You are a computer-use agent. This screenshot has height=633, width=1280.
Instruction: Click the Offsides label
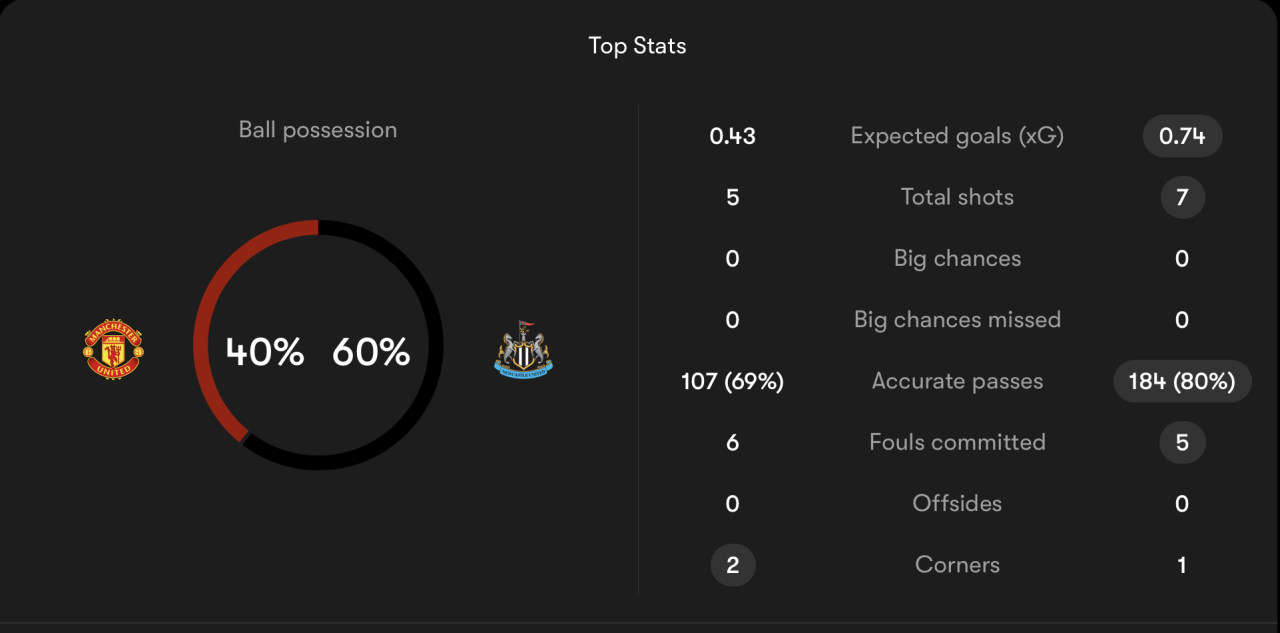pyautogui.click(x=957, y=504)
